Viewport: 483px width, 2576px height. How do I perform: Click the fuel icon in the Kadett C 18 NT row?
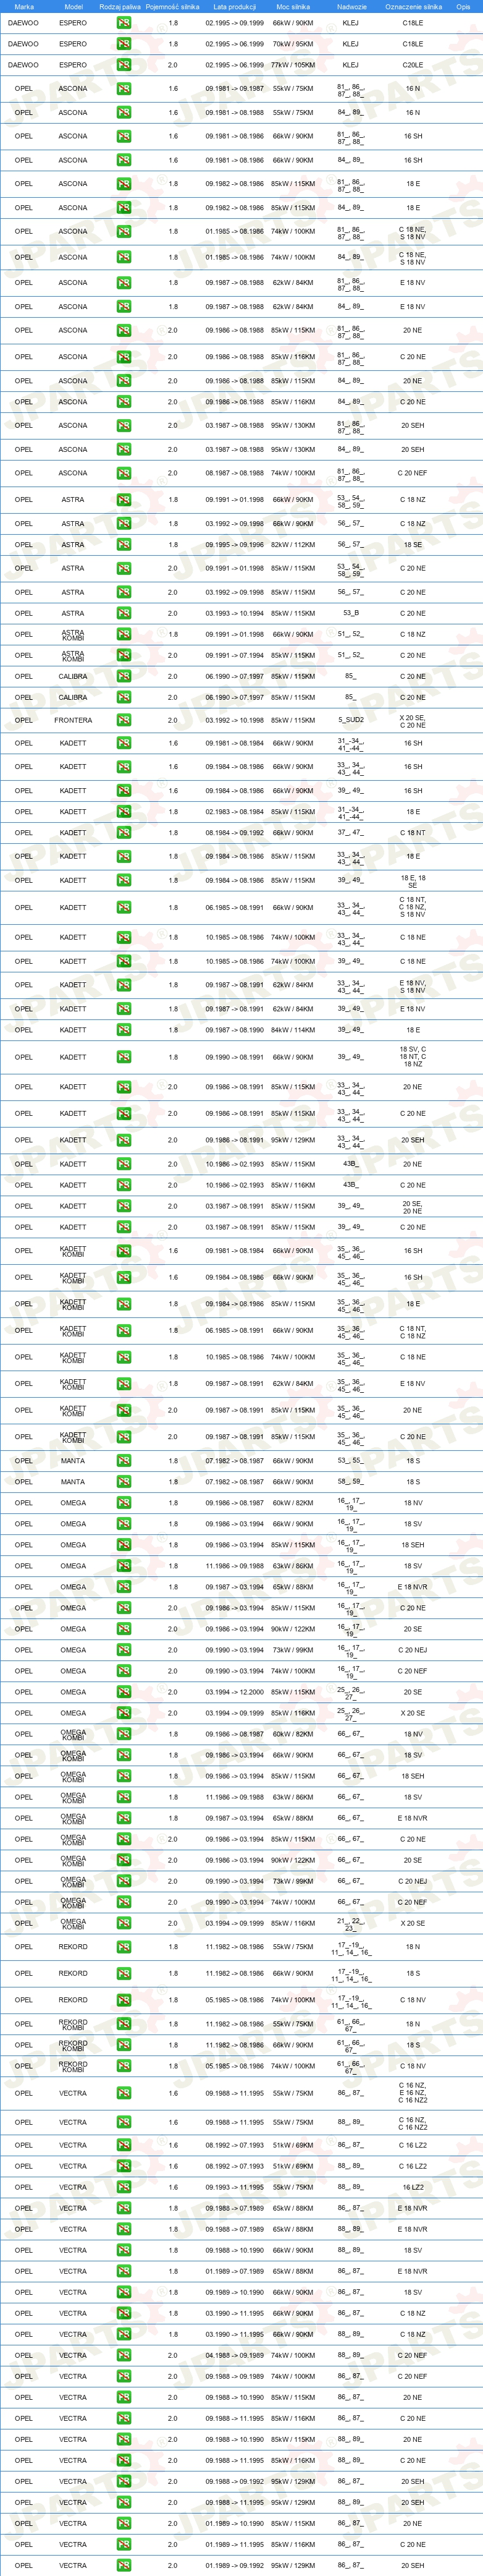pyautogui.click(x=123, y=833)
